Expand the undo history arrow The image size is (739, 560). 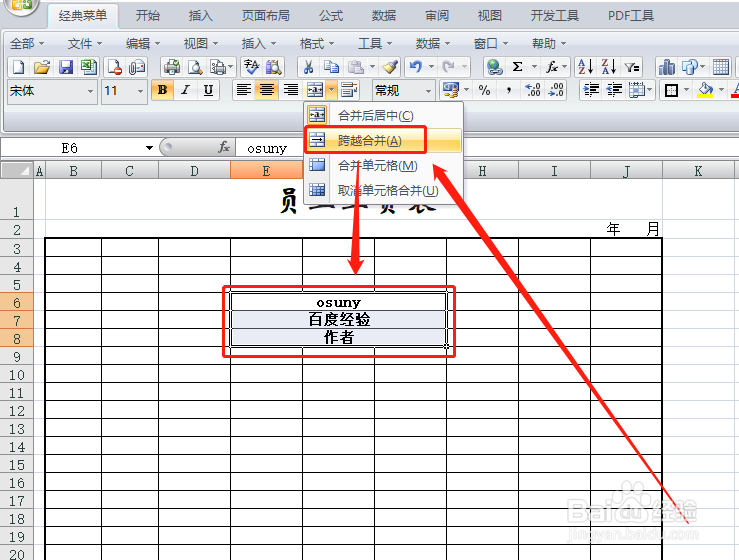[x=431, y=67]
